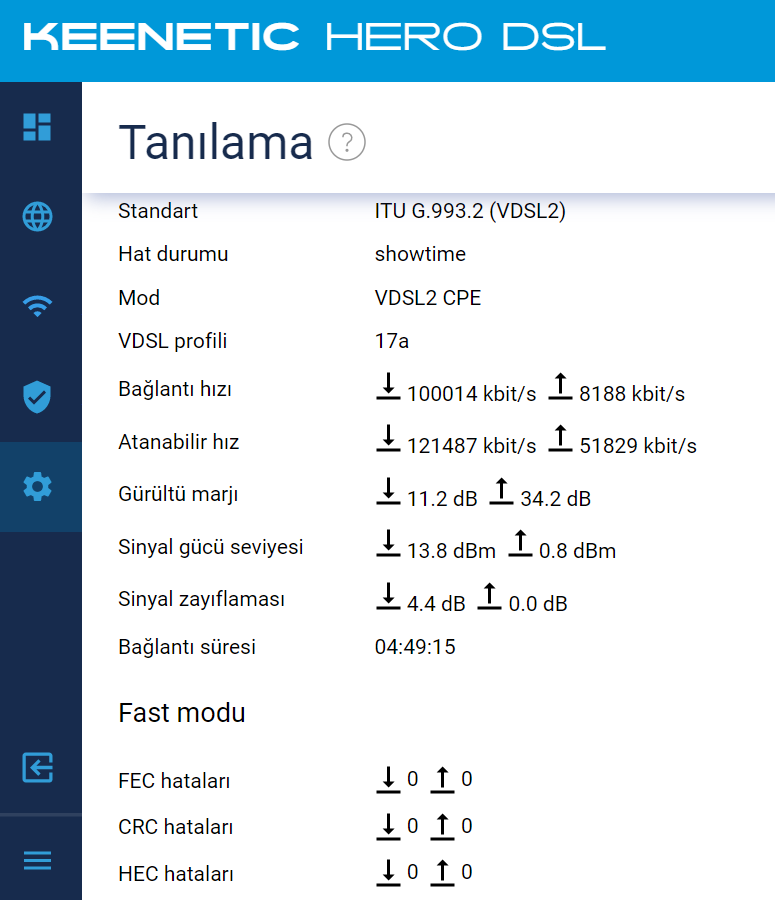This screenshot has width=775, height=900.
Task: Click the download arrow in FEC hataları row
Action: point(388,780)
